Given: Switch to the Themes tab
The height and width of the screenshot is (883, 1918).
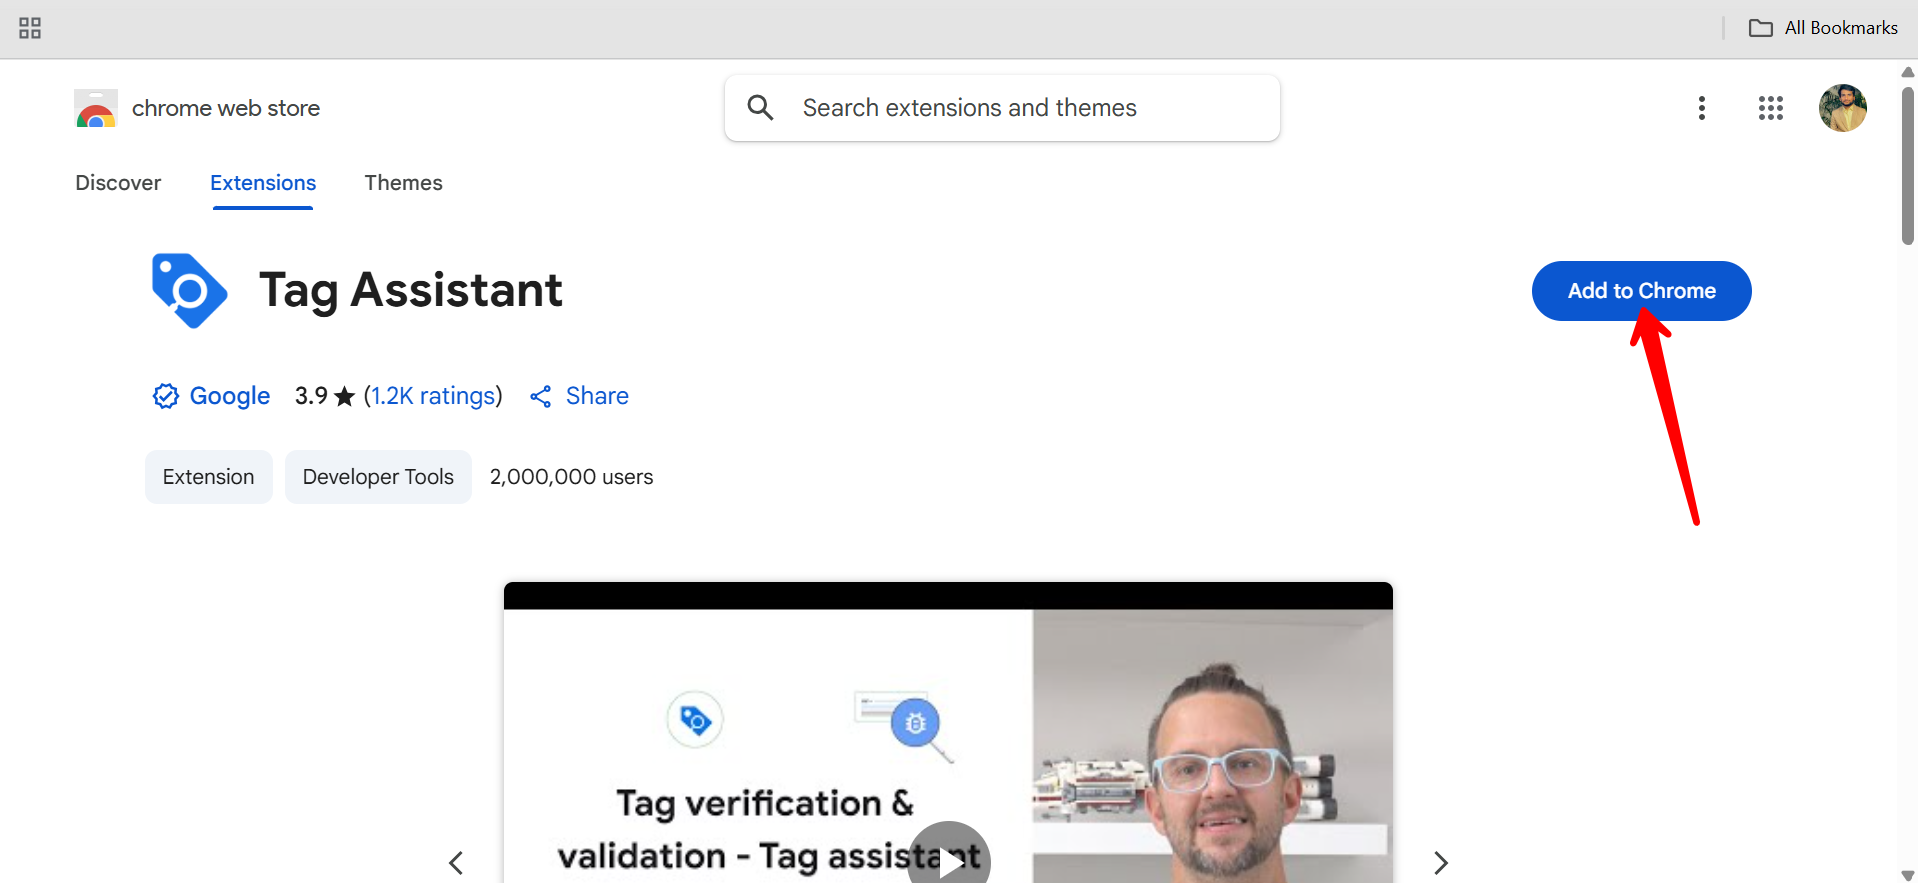Looking at the screenshot, I should 403,183.
